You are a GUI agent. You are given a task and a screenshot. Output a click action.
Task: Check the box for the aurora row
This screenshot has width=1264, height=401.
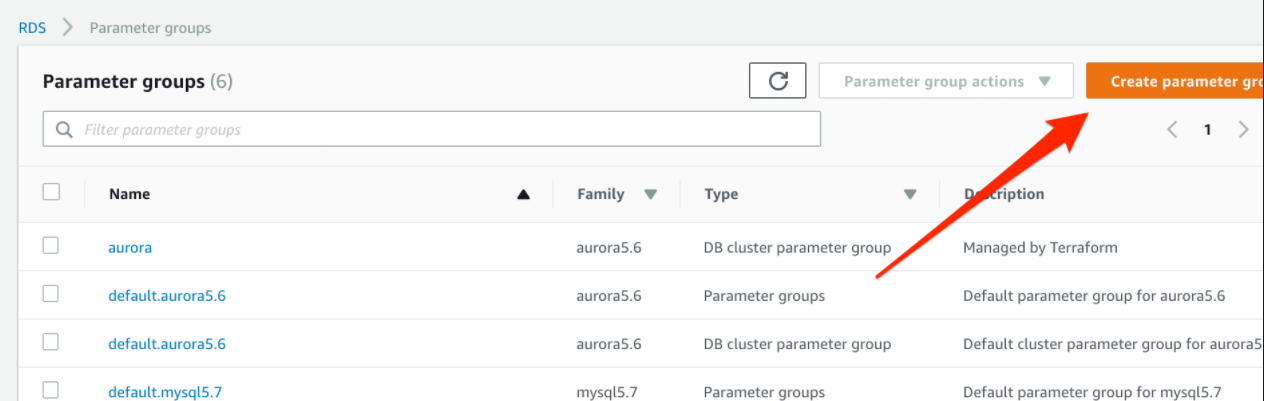pos(51,245)
